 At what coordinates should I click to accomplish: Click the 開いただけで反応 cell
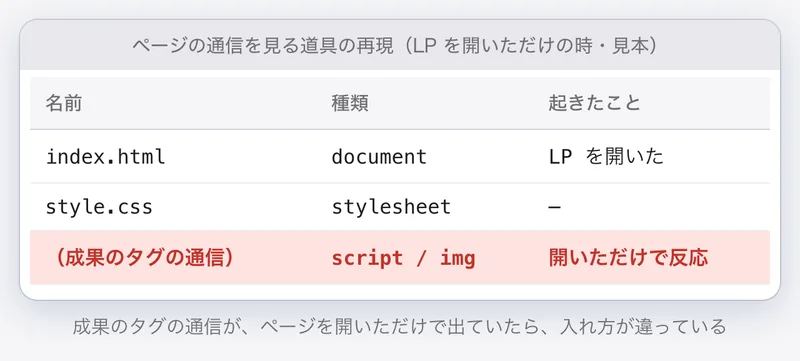click(629, 258)
